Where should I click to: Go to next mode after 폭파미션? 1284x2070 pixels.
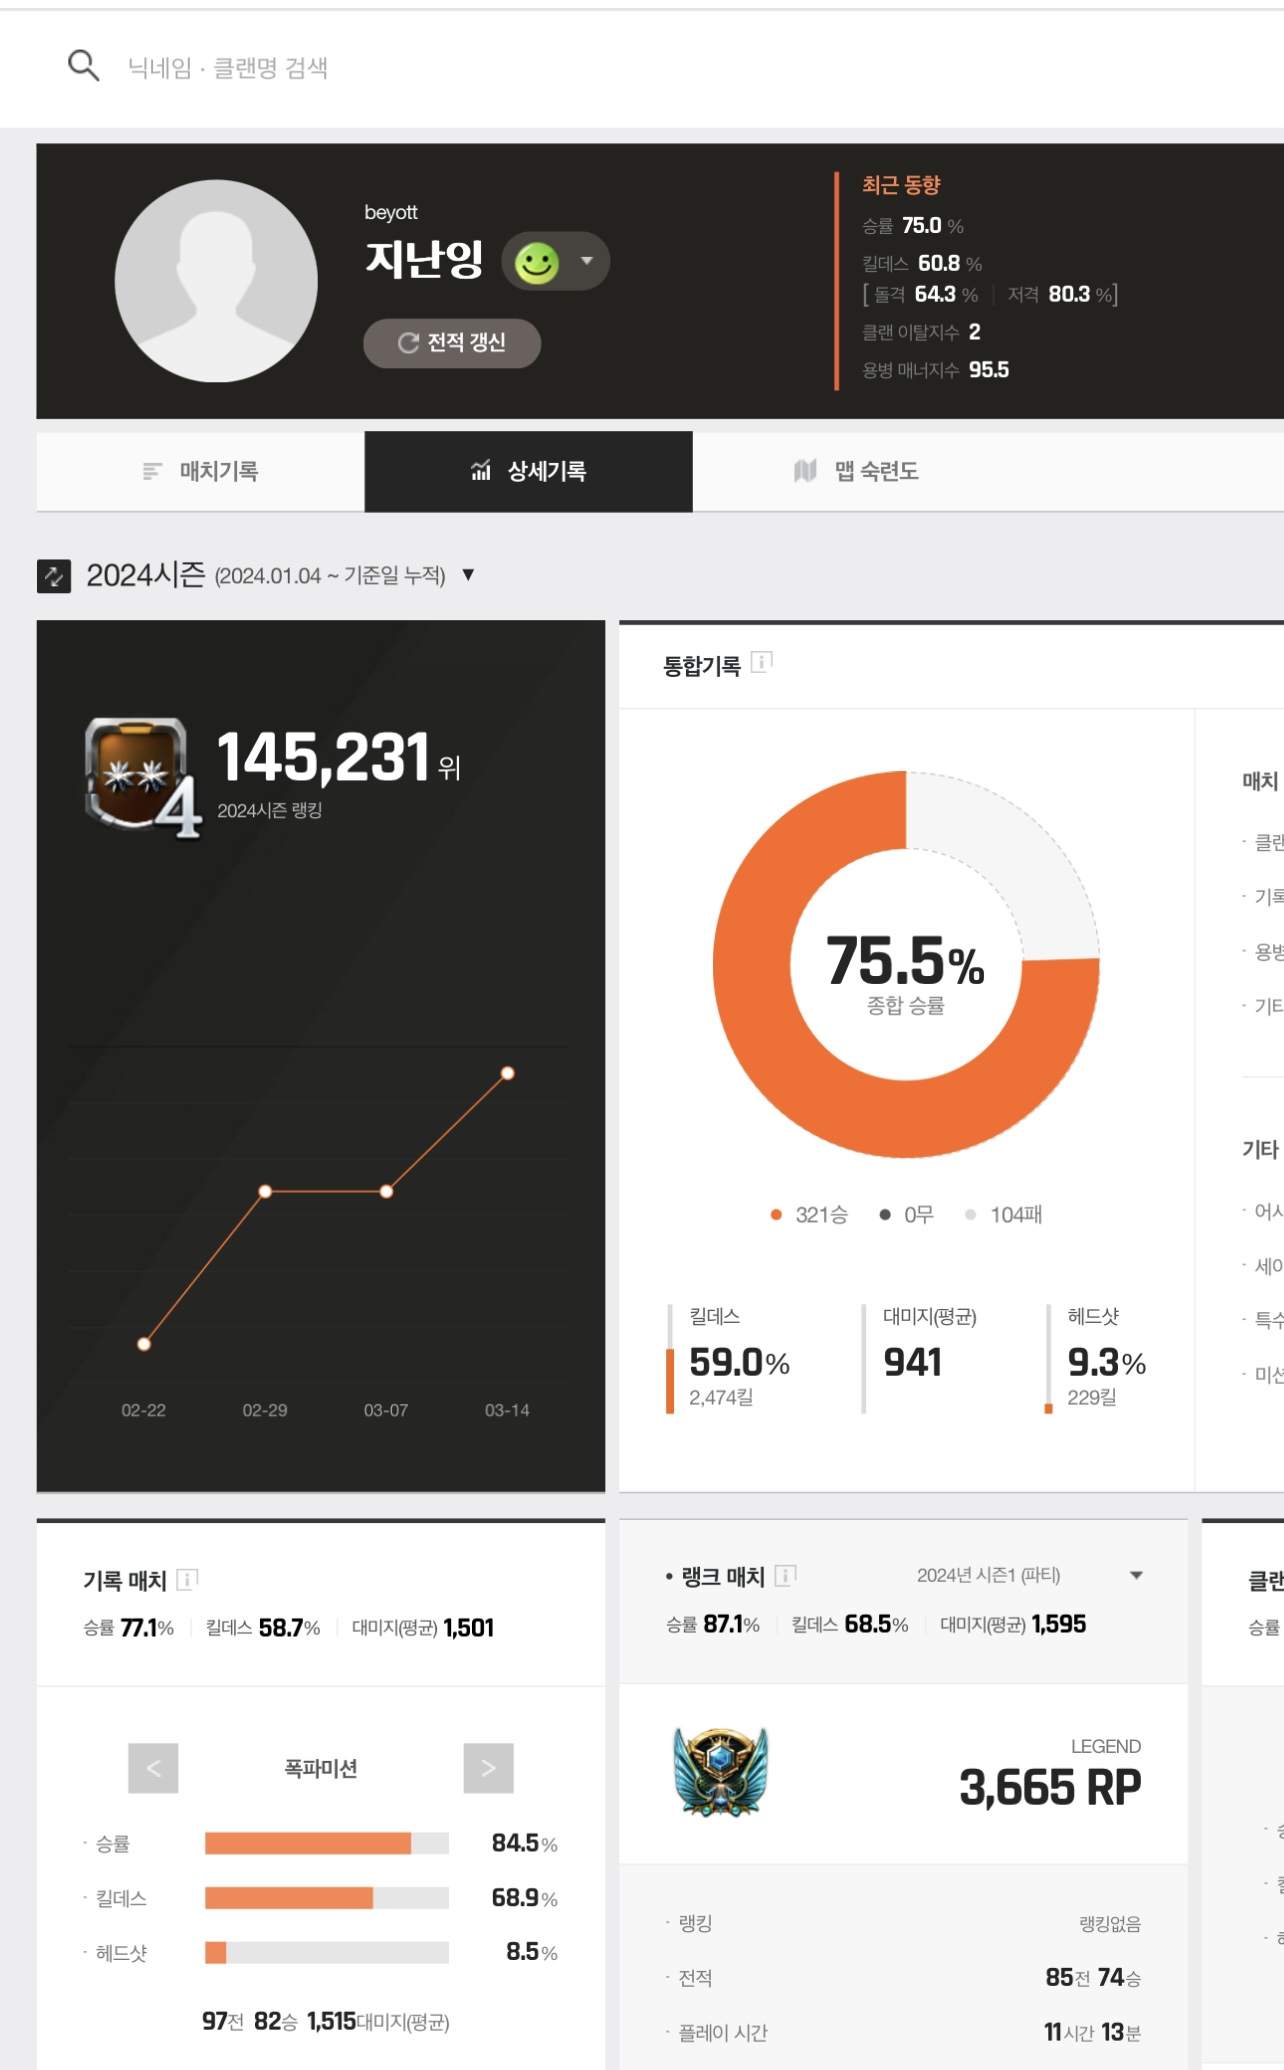click(488, 1768)
